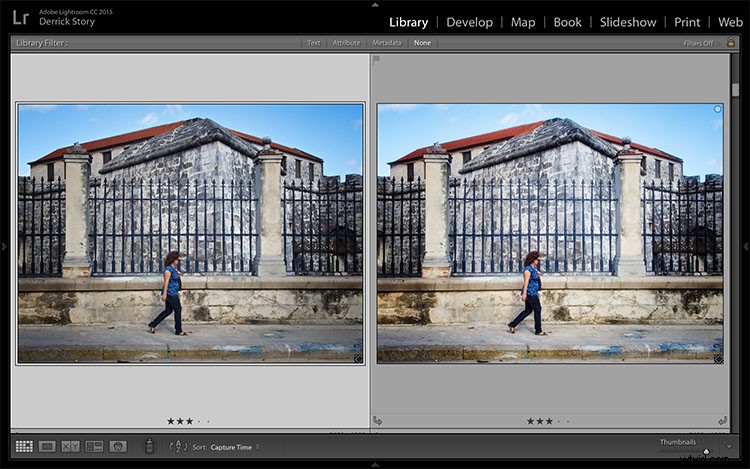This screenshot has height=469, width=750.
Task: Click the Derrick Story name text
Action: [x=67, y=22]
